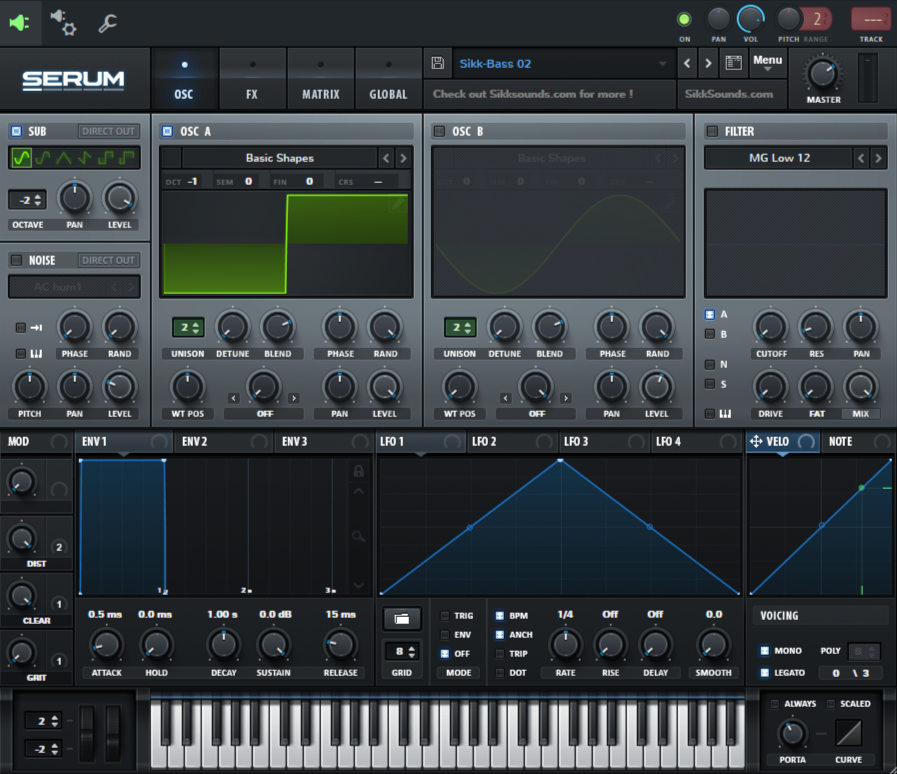Screen dimensions: 897x774
Task: Switch to the FX tab
Action: click(252, 80)
